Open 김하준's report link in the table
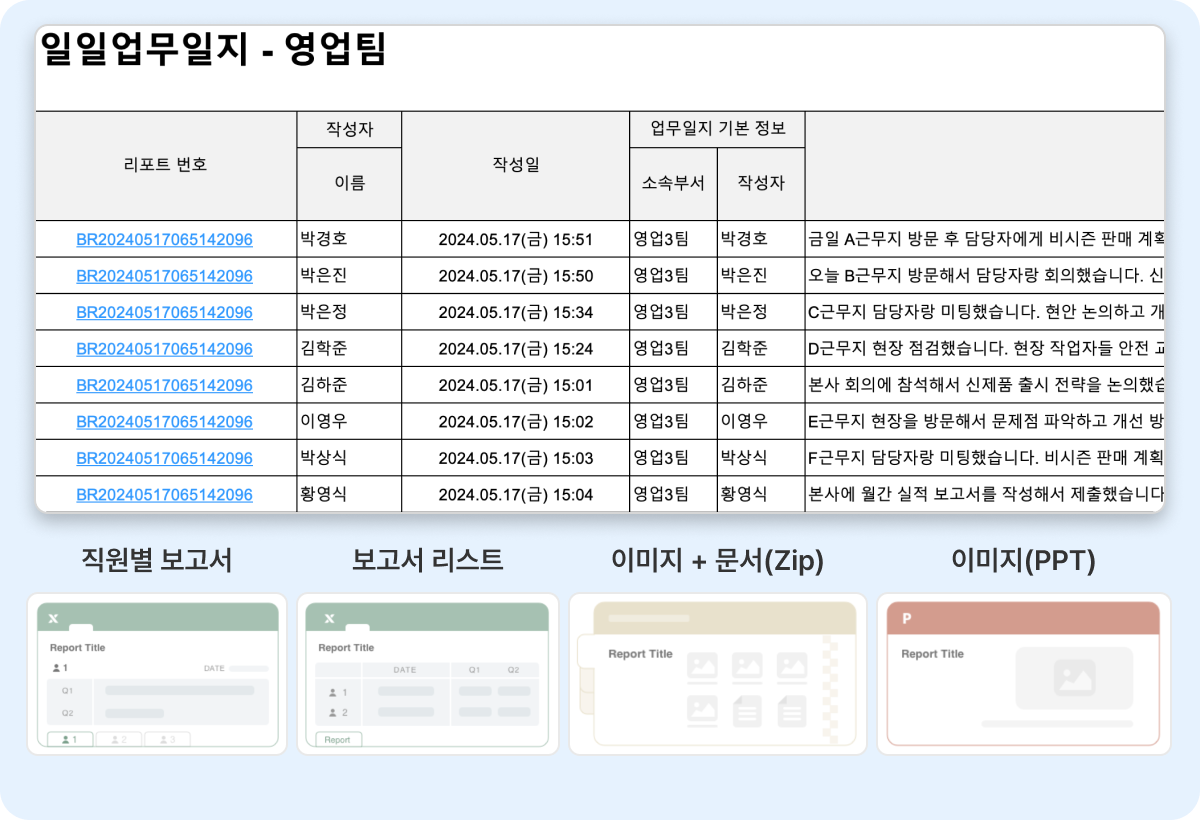 point(165,385)
